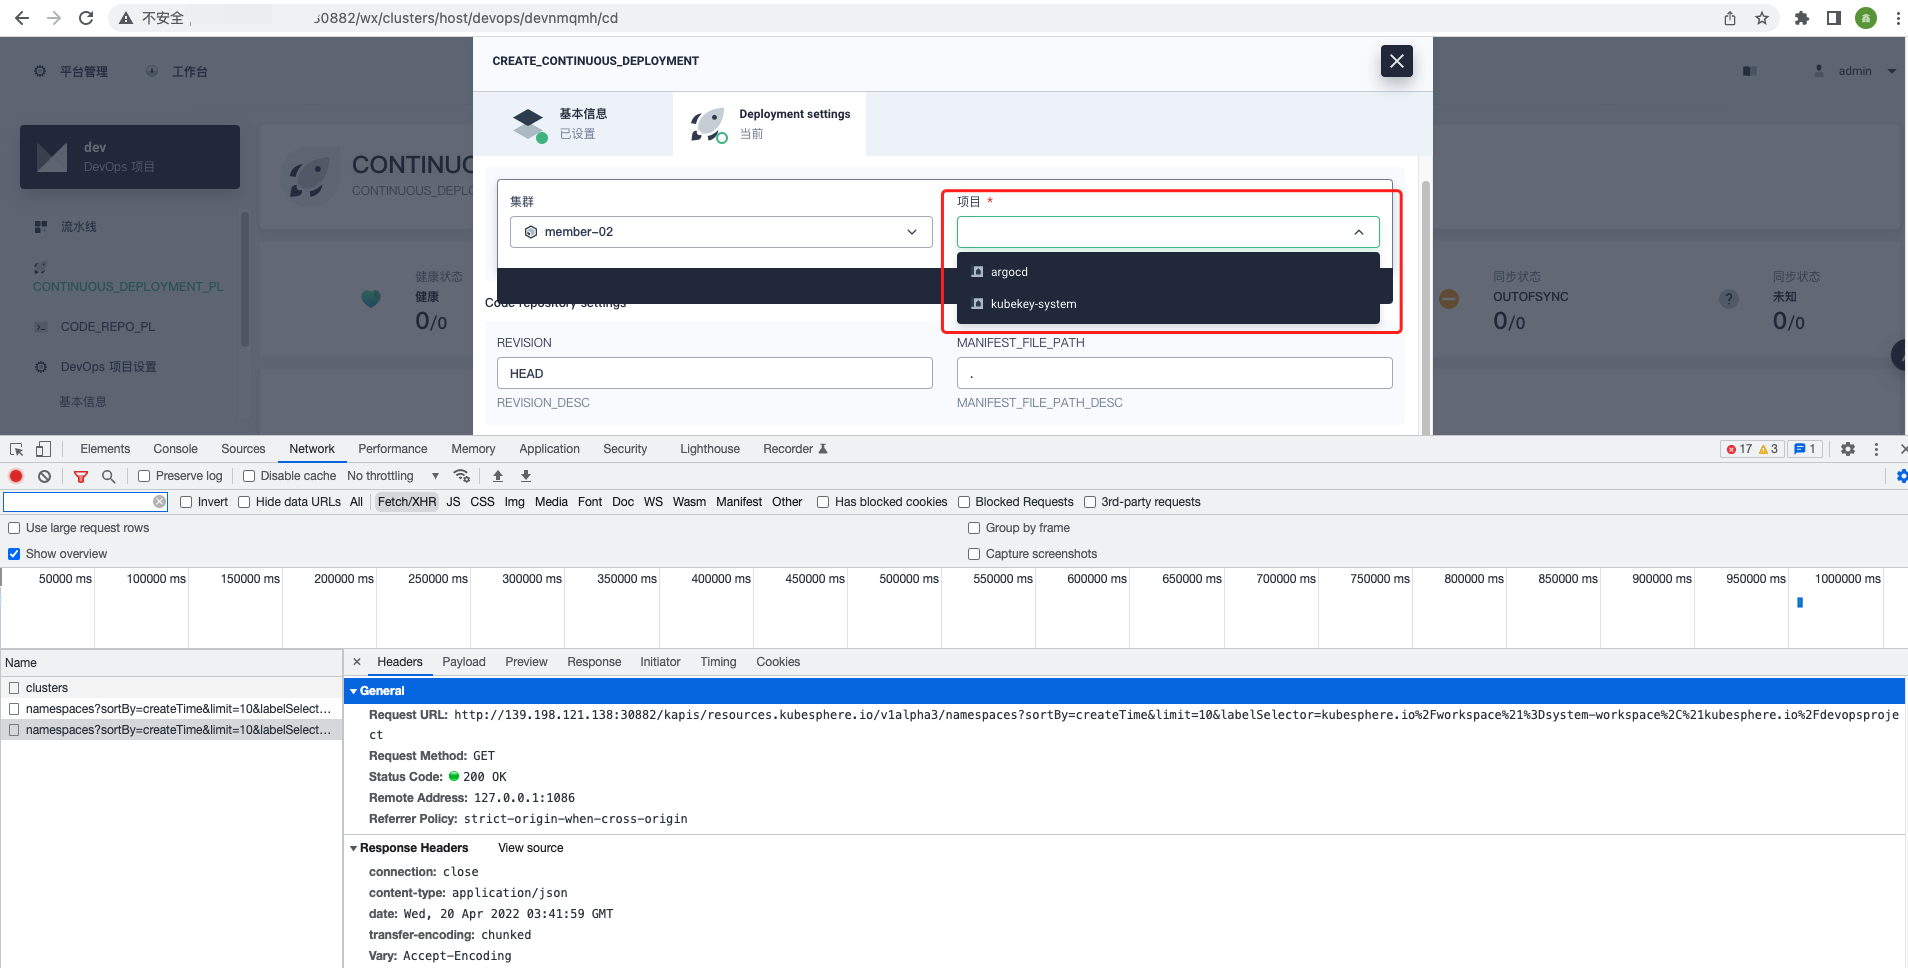This screenshot has width=1908, height=968.
Task: Reload the page with the refresh icon
Action: (x=86, y=18)
